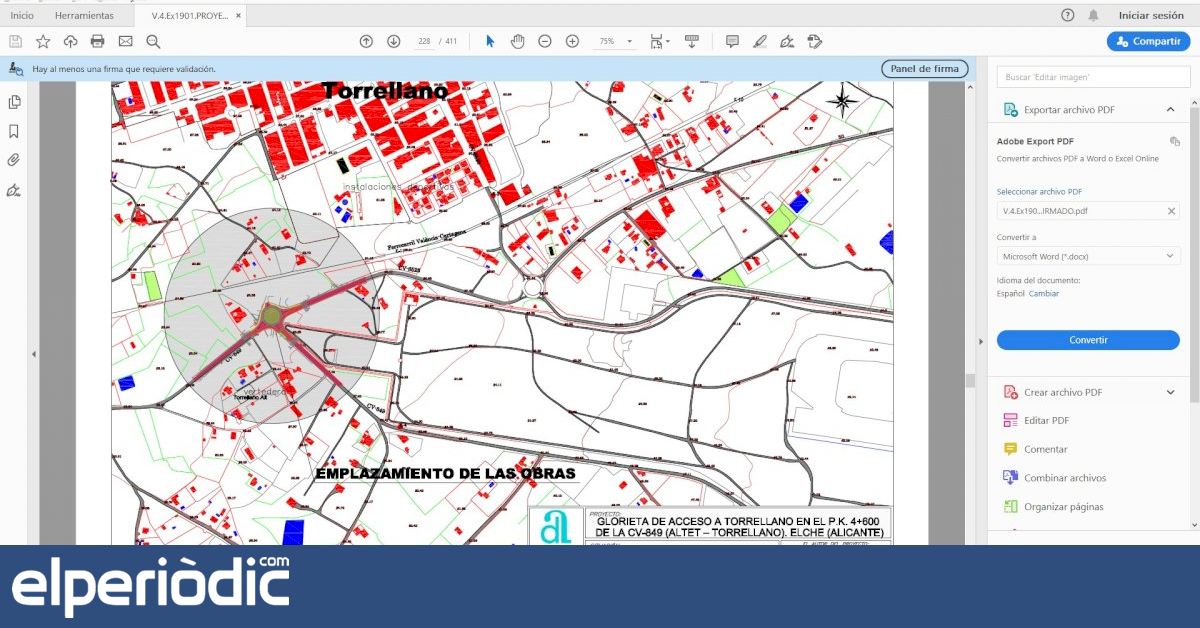
Task: Switch to the Herramientas tab
Action: (x=84, y=16)
